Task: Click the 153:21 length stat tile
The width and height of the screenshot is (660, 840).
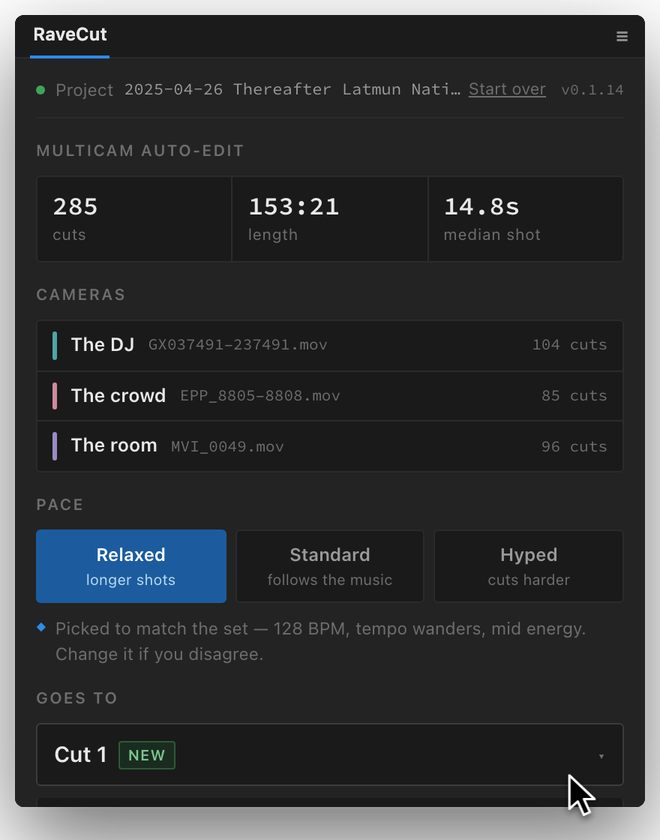Action: [x=330, y=219]
